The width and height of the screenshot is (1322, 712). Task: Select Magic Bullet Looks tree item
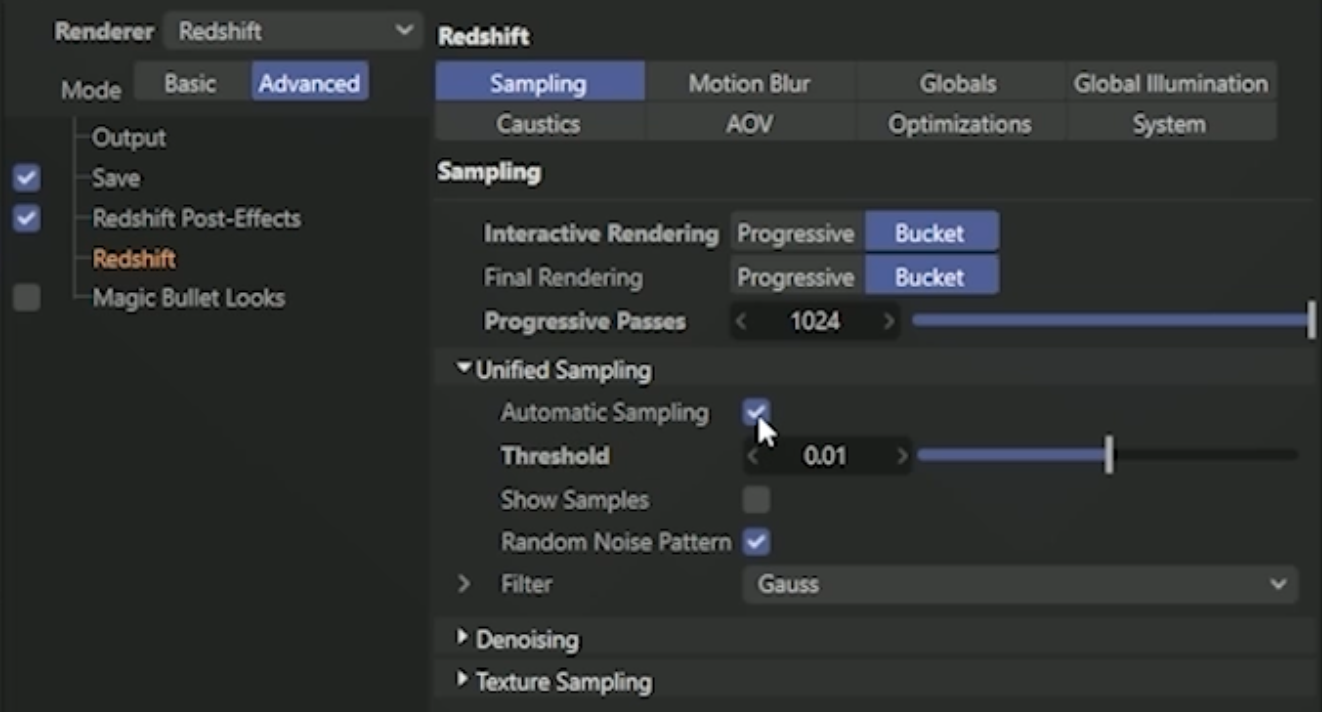tap(188, 298)
